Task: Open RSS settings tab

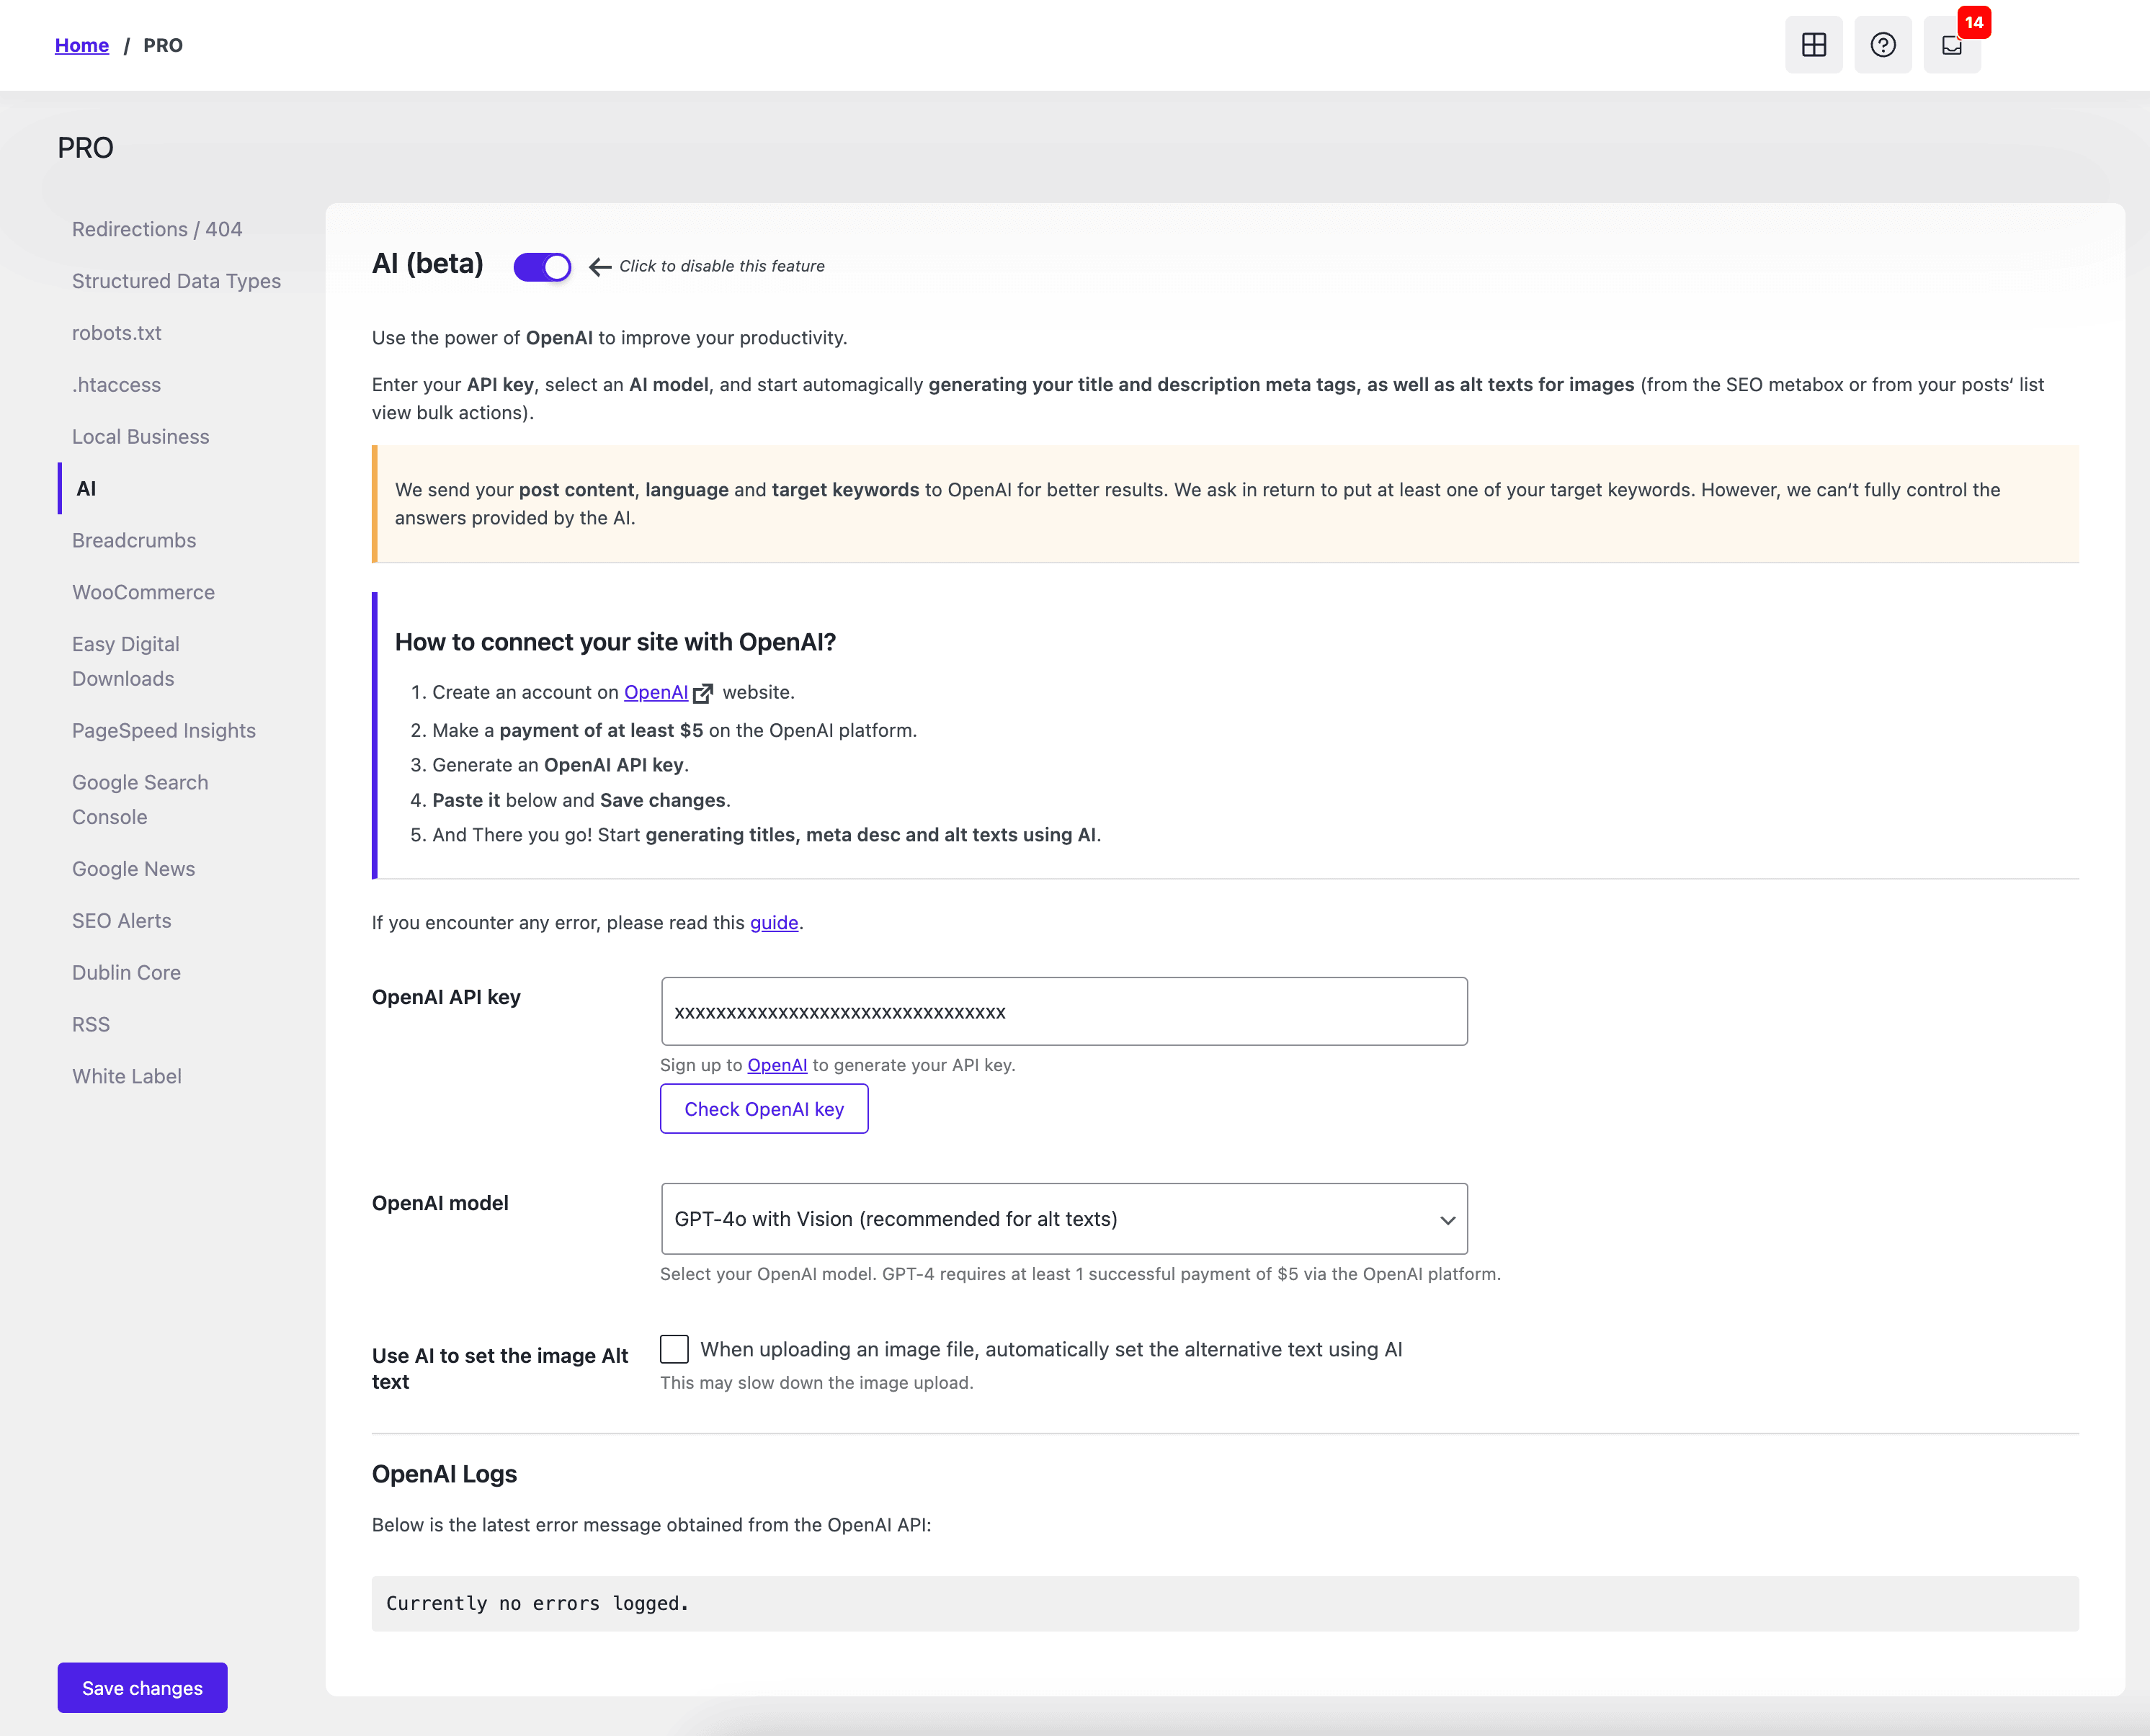Action: 91,1025
